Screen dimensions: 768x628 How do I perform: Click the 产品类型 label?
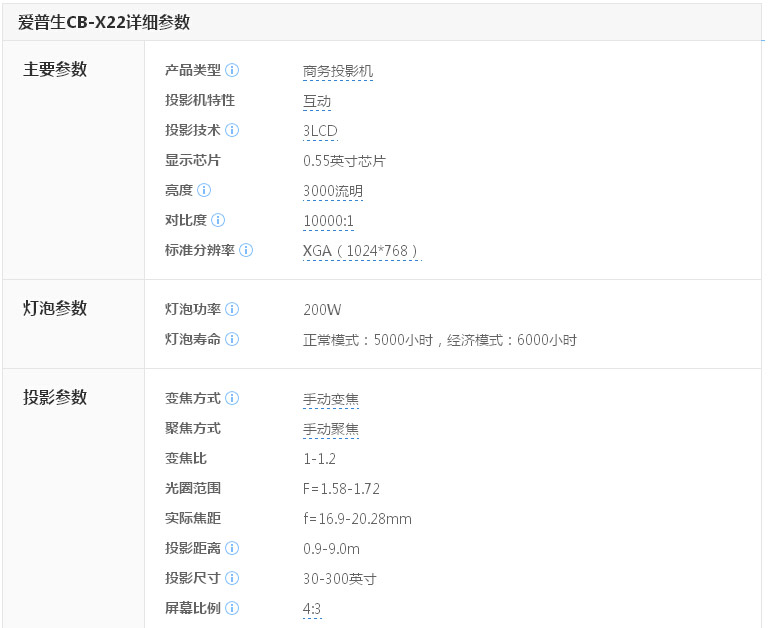pyautogui.click(x=193, y=70)
